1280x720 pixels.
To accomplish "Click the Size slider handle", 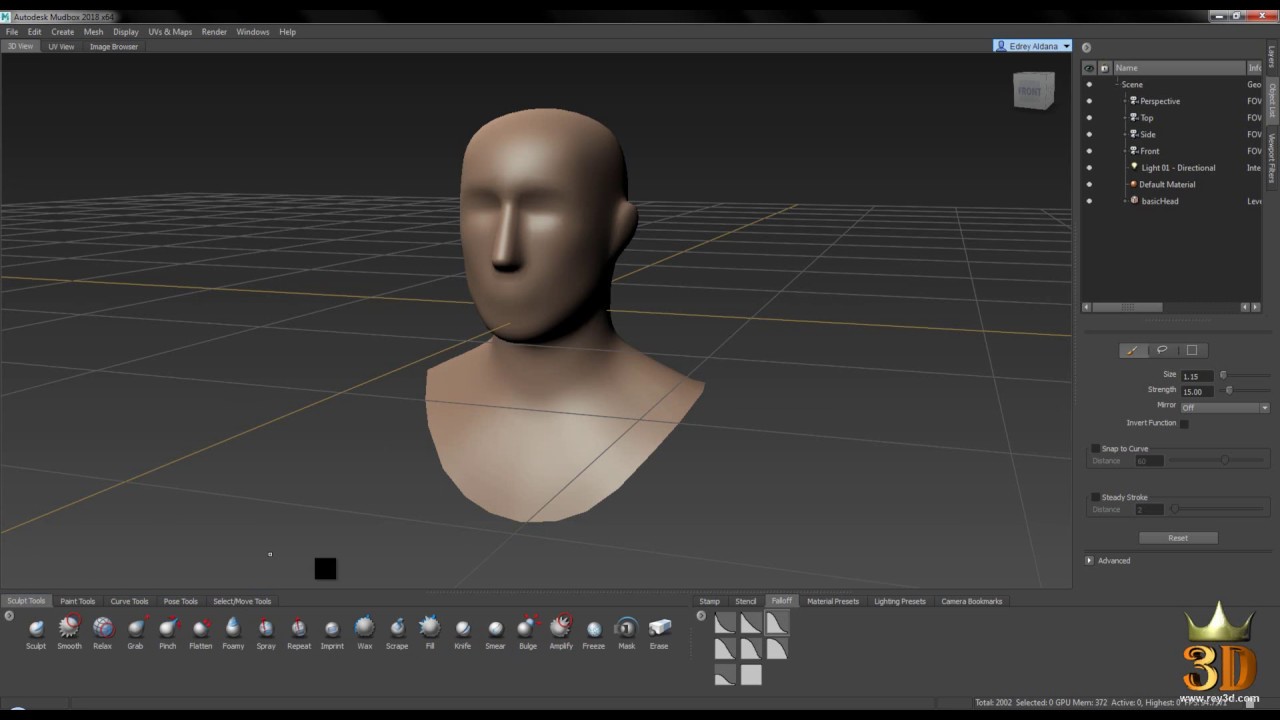I will coord(1223,375).
